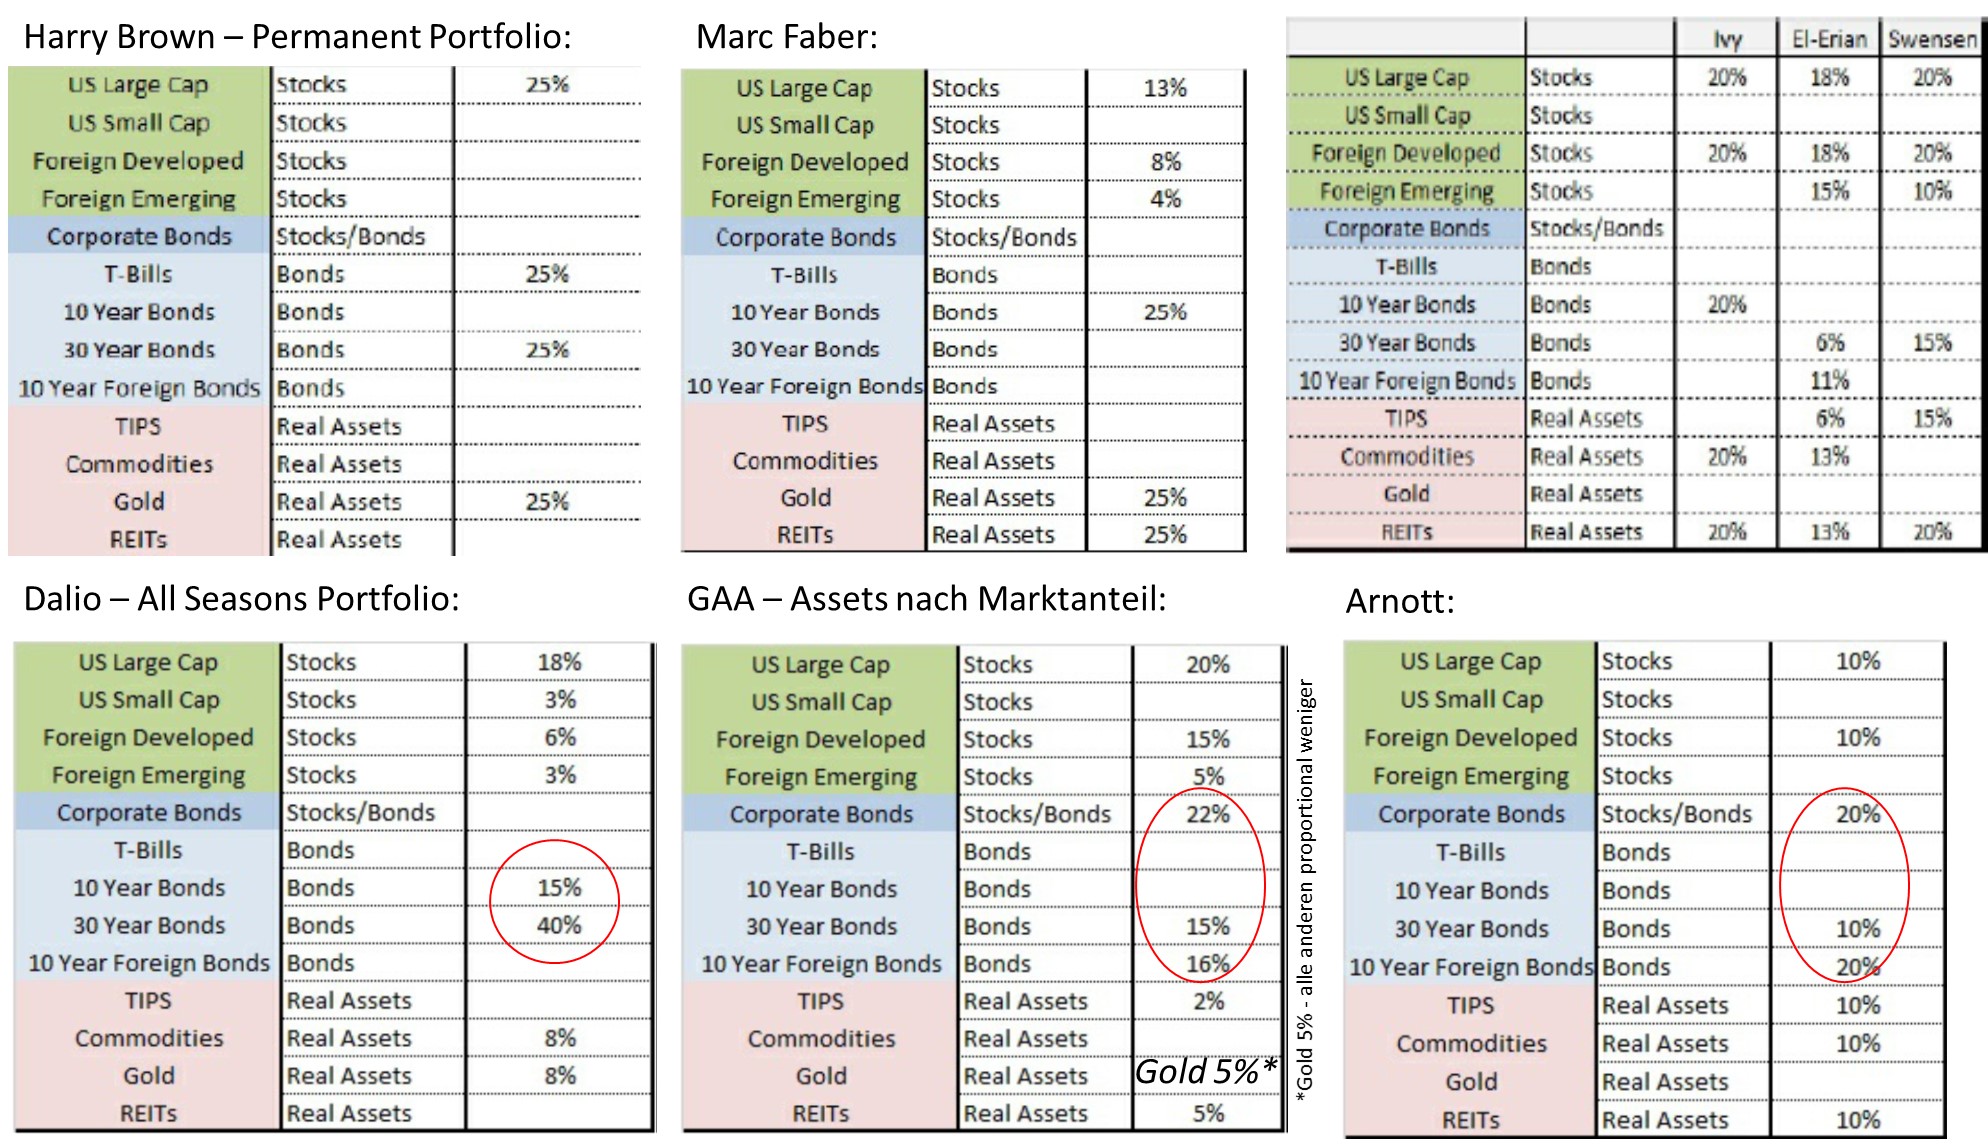The image size is (1988, 1147).
Task: Select the 11% value in El-Erian column
Action: tap(1829, 380)
